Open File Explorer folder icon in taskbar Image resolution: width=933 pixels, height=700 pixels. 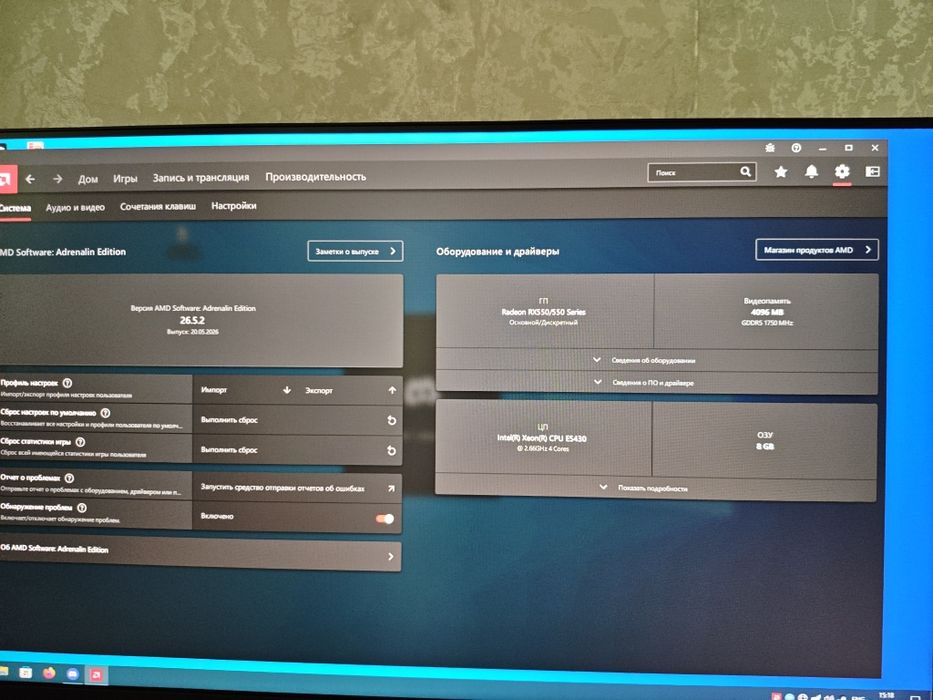tap(4, 671)
